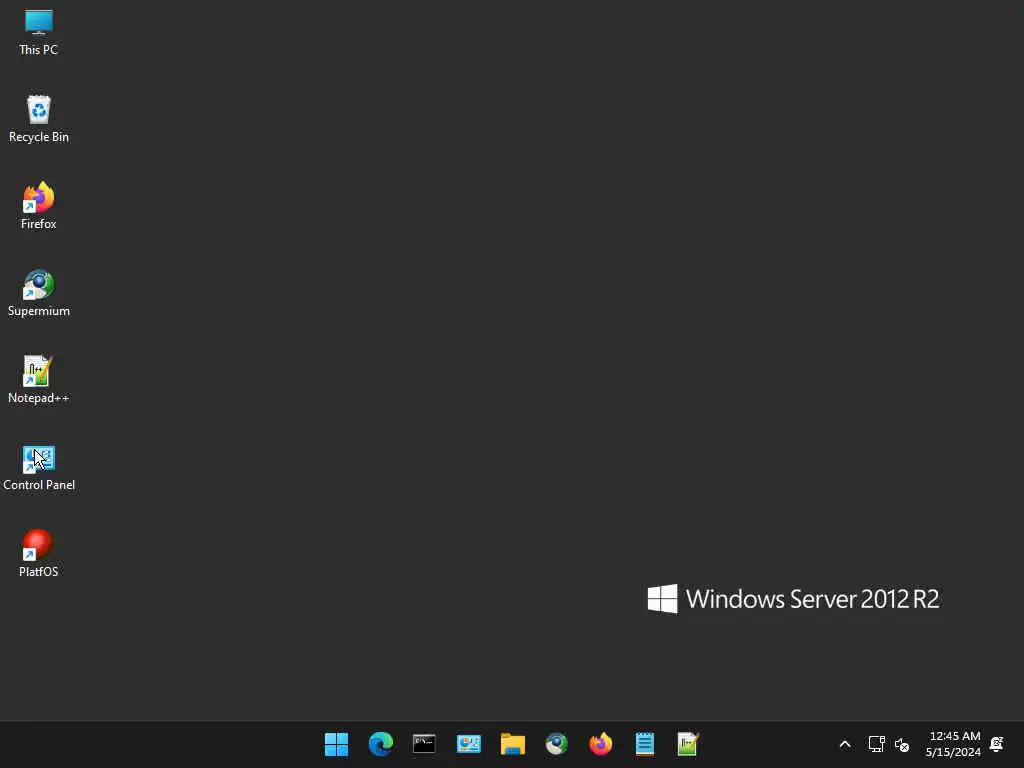The image size is (1024, 768).
Task: Open Command Prompt from the taskbar
Action: 424,744
